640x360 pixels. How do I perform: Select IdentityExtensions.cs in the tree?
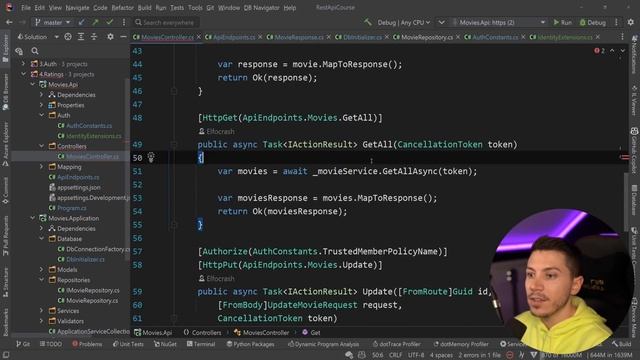point(93,136)
